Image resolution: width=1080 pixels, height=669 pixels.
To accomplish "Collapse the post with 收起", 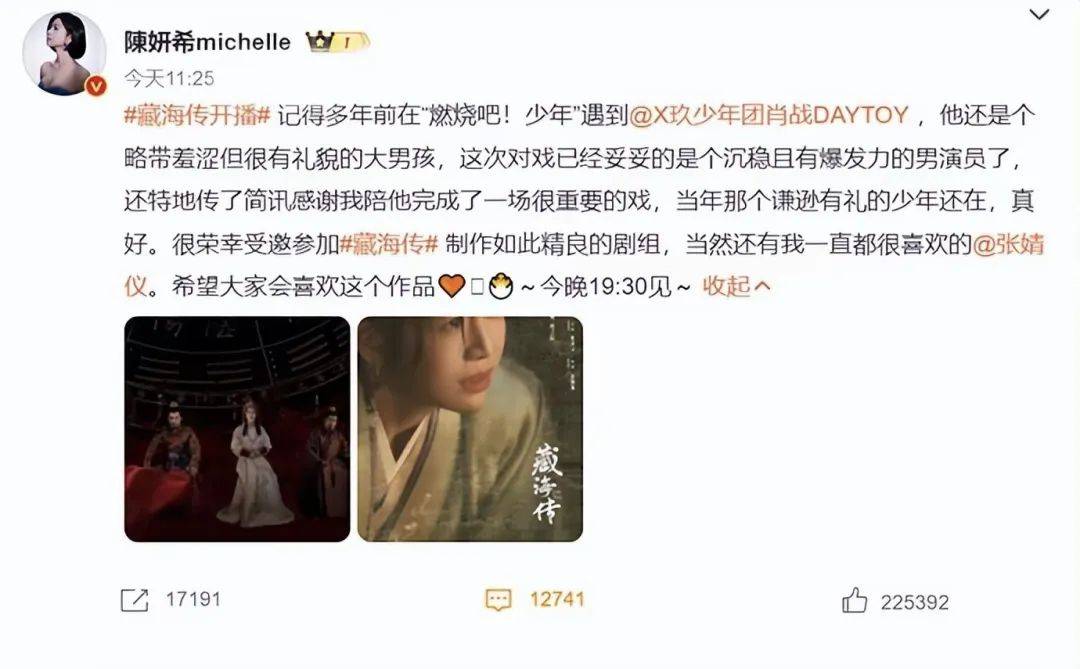I will click(726, 285).
